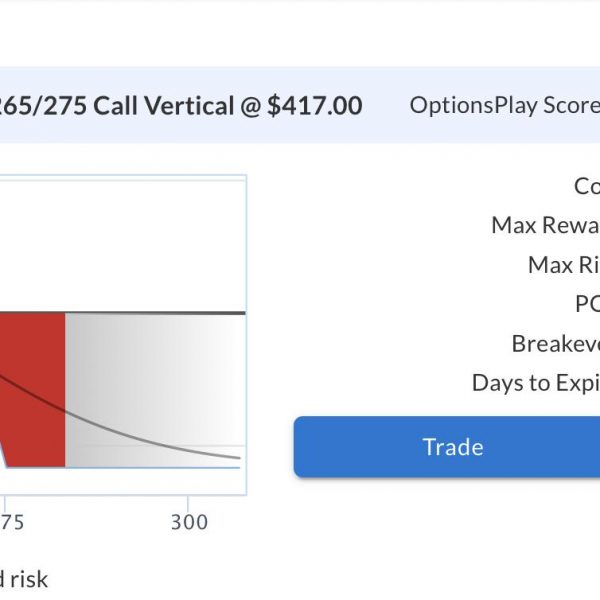The width and height of the screenshot is (600, 600).
Task: Click the $417.00 price in header
Action: pos(315,106)
